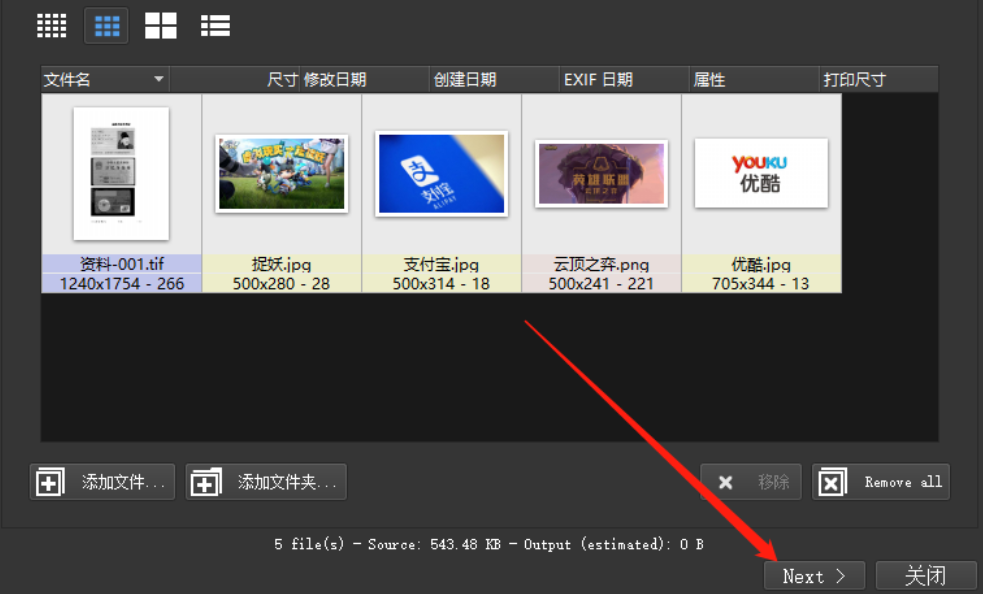Click the 添加文件... button
This screenshot has height=594, width=983.
click(x=102, y=482)
